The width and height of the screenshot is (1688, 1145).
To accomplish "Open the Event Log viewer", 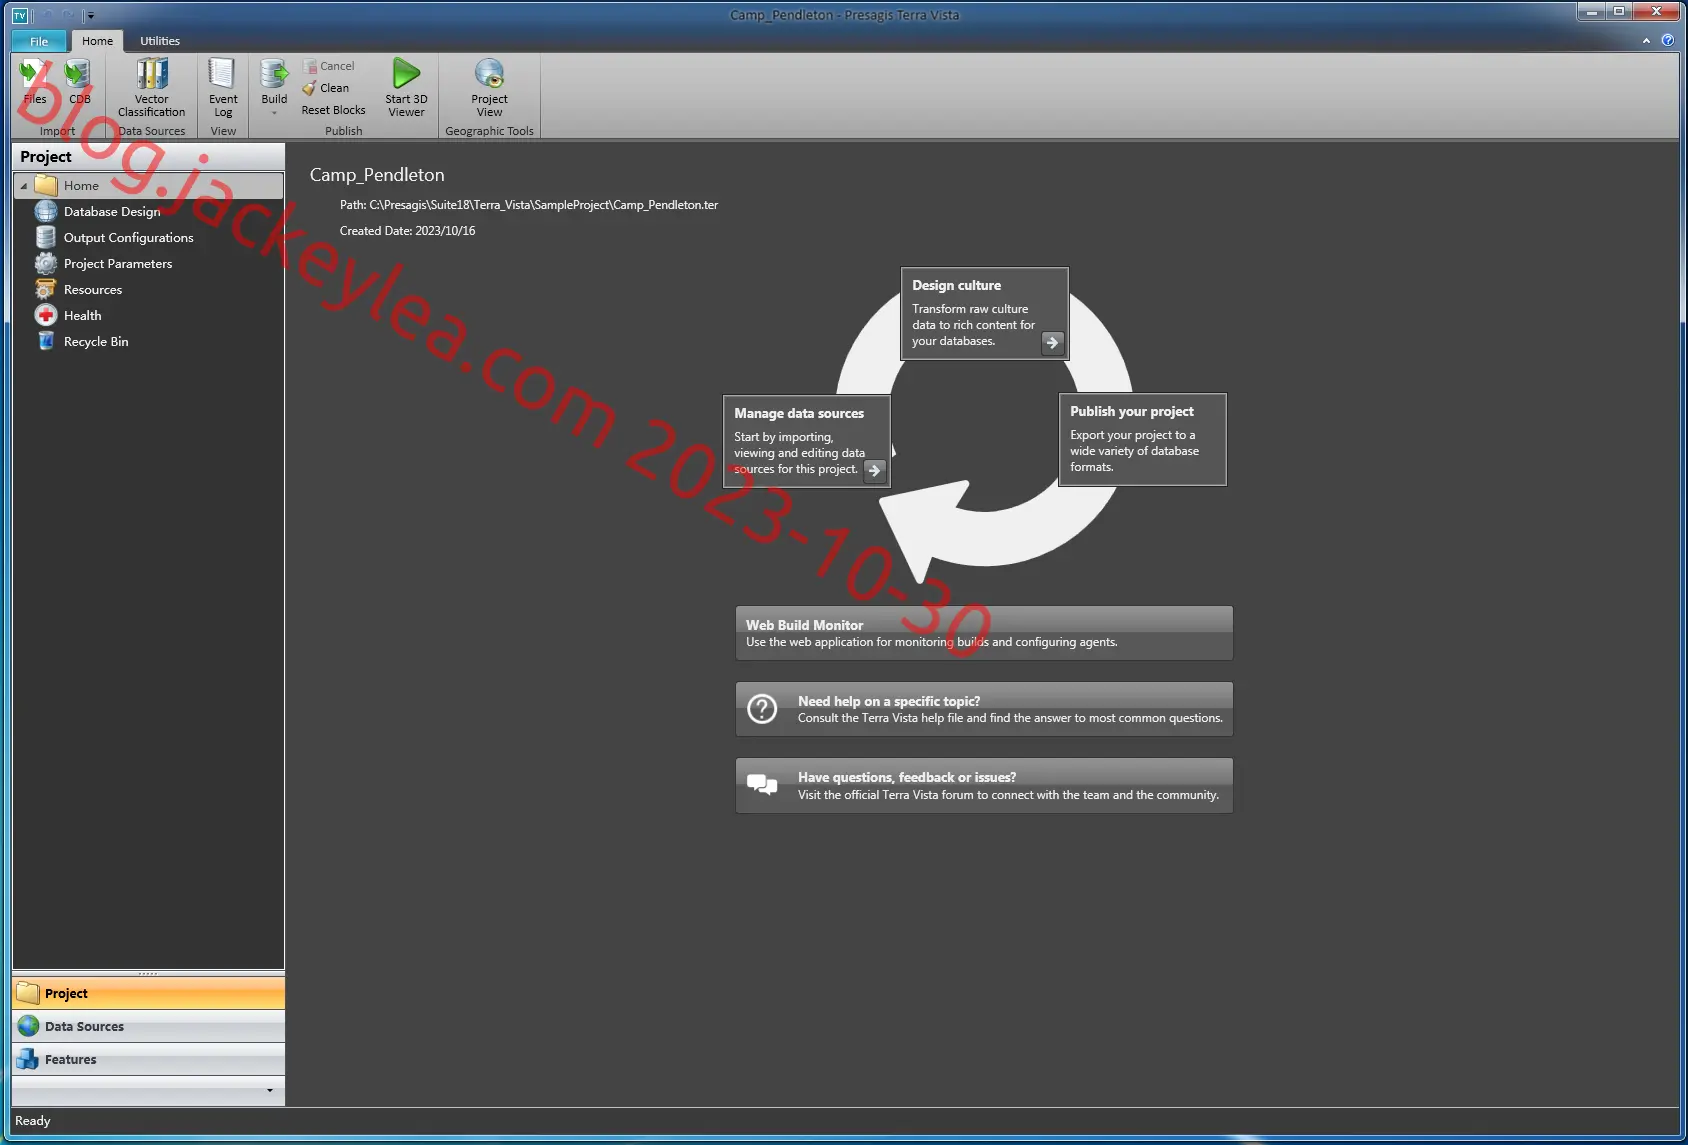I will tap(223, 88).
